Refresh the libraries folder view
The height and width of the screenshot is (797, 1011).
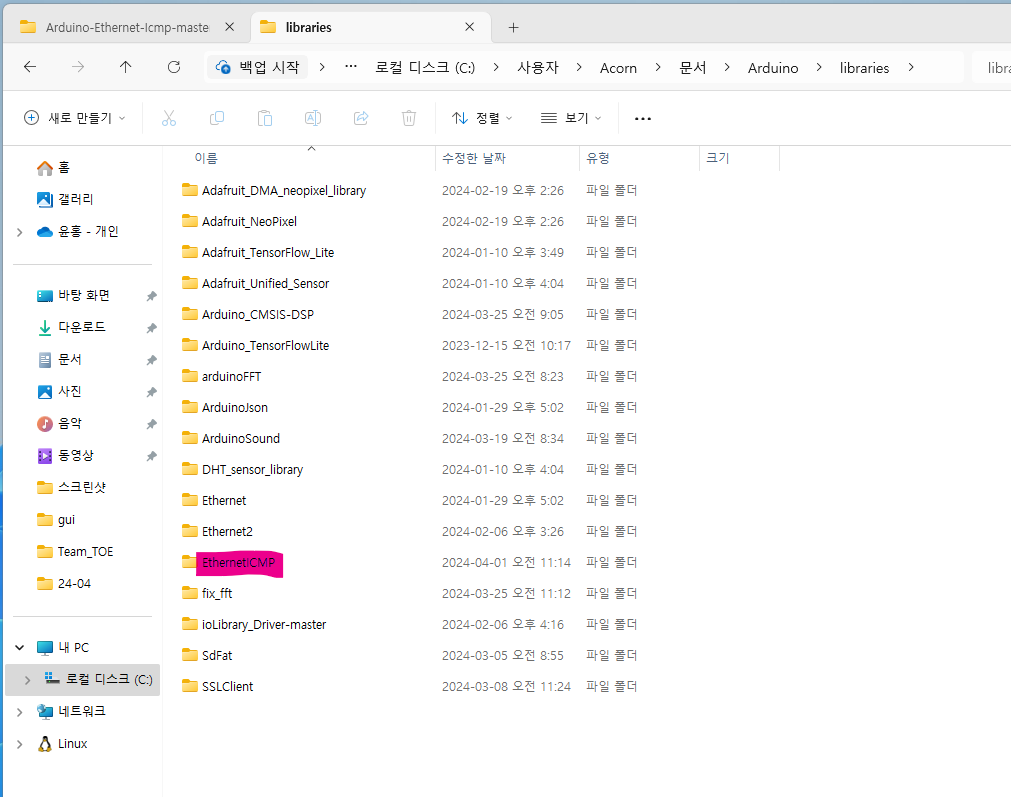(173, 67)
